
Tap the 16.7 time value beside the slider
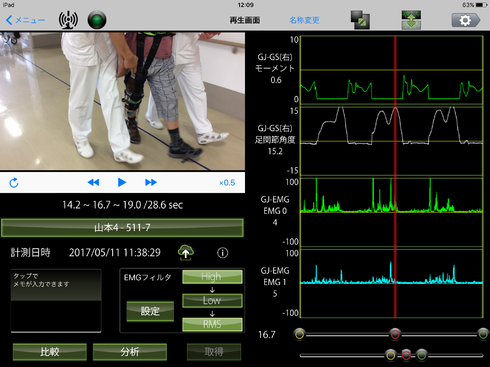pyautogui.click(x=267, y=334)
